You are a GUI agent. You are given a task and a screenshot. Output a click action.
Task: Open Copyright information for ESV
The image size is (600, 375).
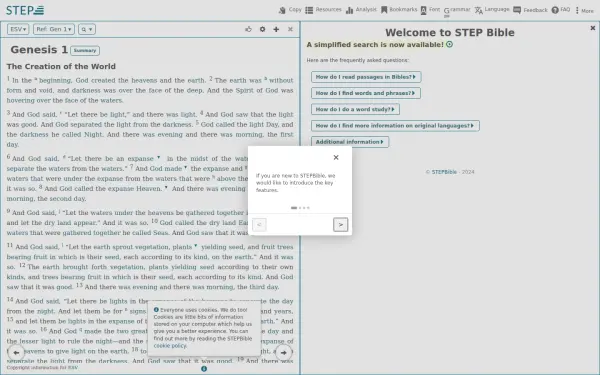(x=42, y=367)
